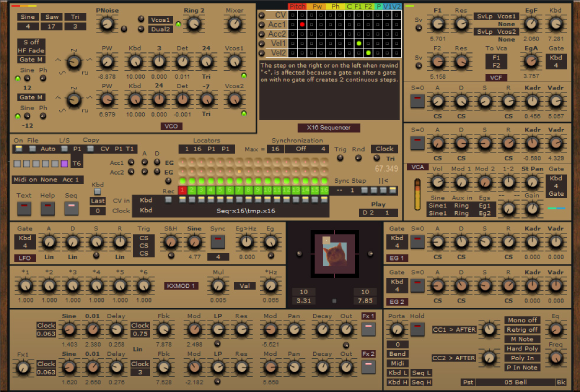The image size is (580, 392).
Task: Select the Pitch tab in the matrix
Action: tap(297, 6)
